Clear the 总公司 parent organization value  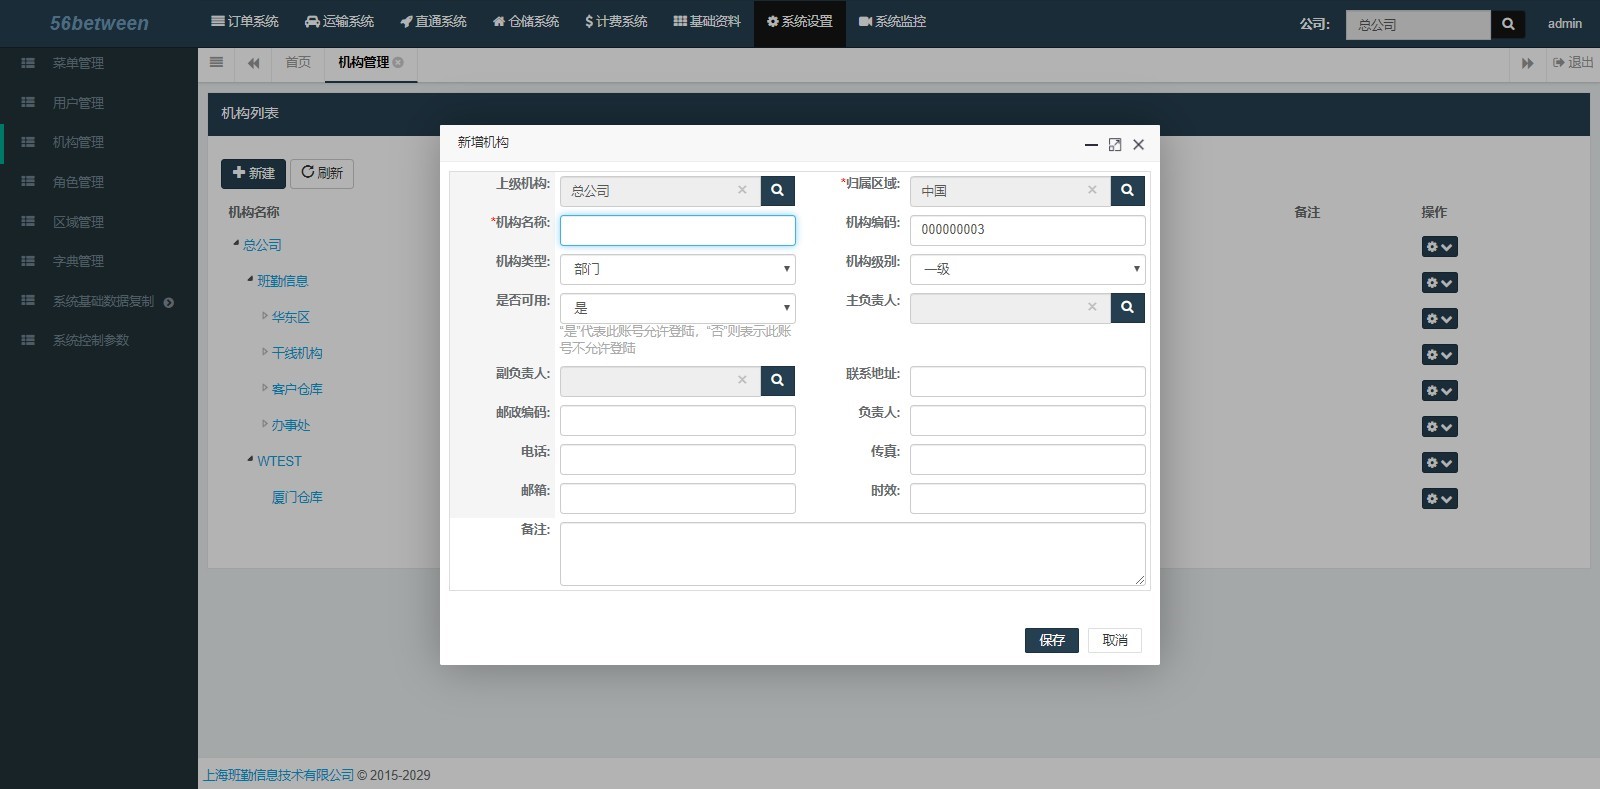tap(742, 190)
